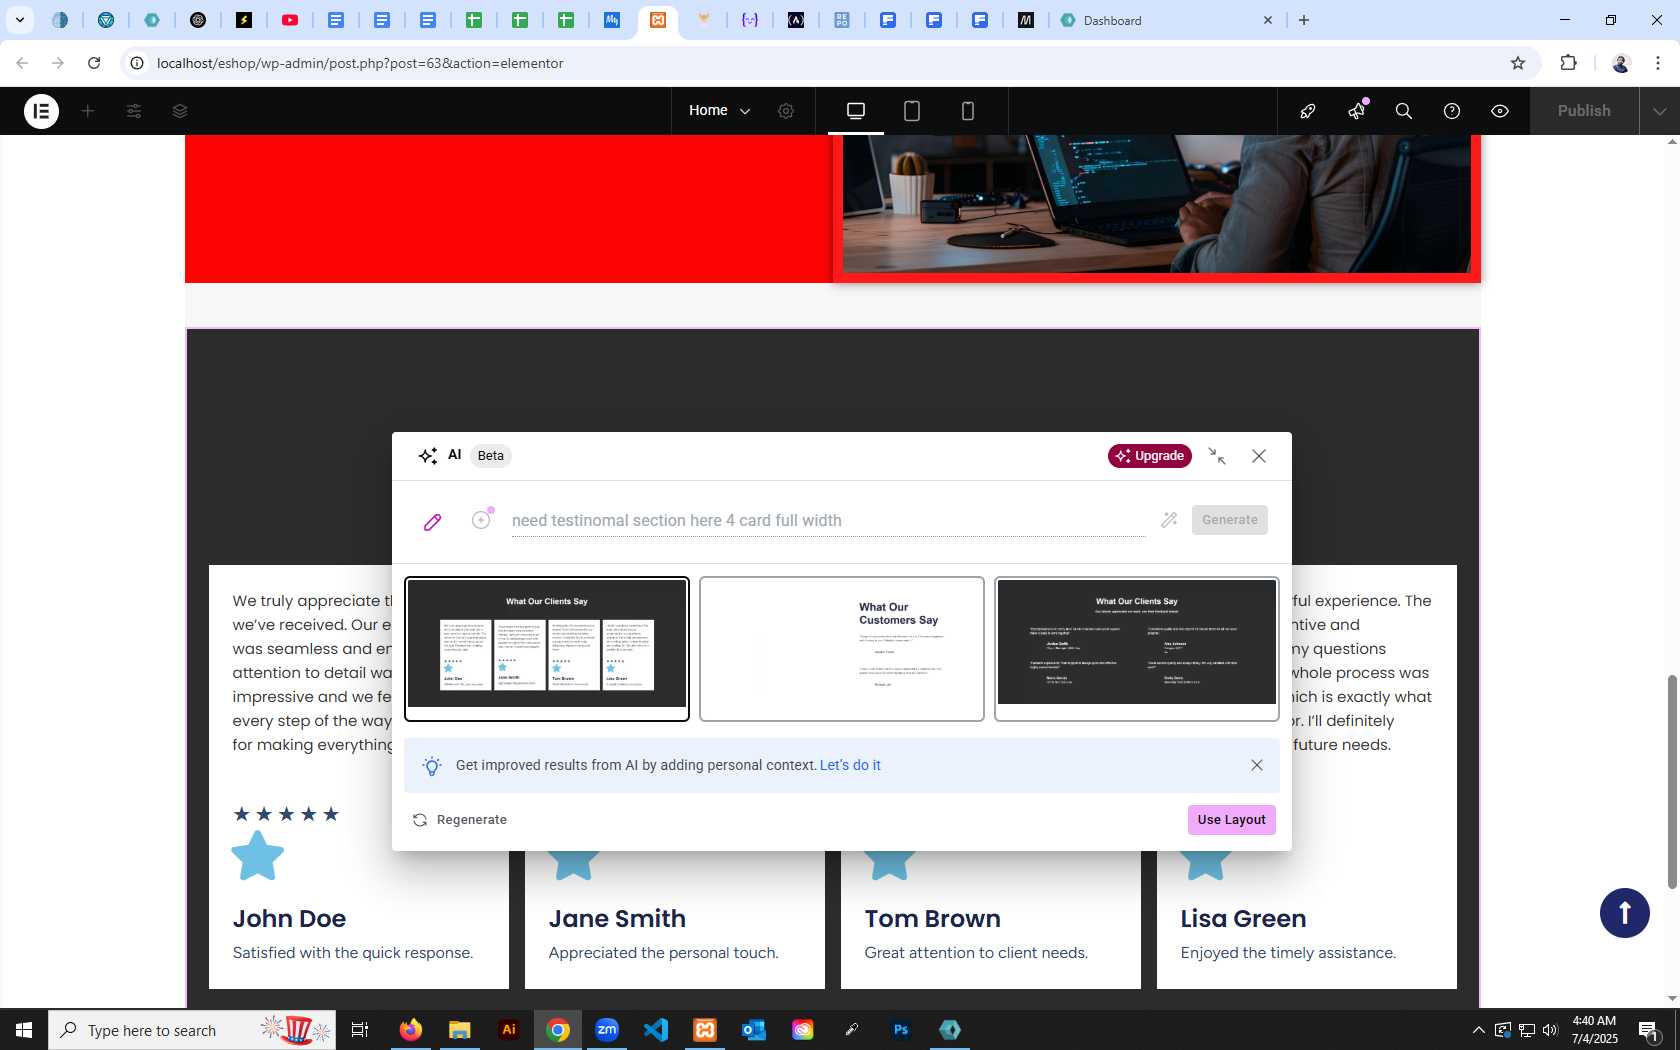This screenshot has height=1050, width=1680.
Task: Click the Lisa Green testimonial name
Action: click(x=1244, y=919)
